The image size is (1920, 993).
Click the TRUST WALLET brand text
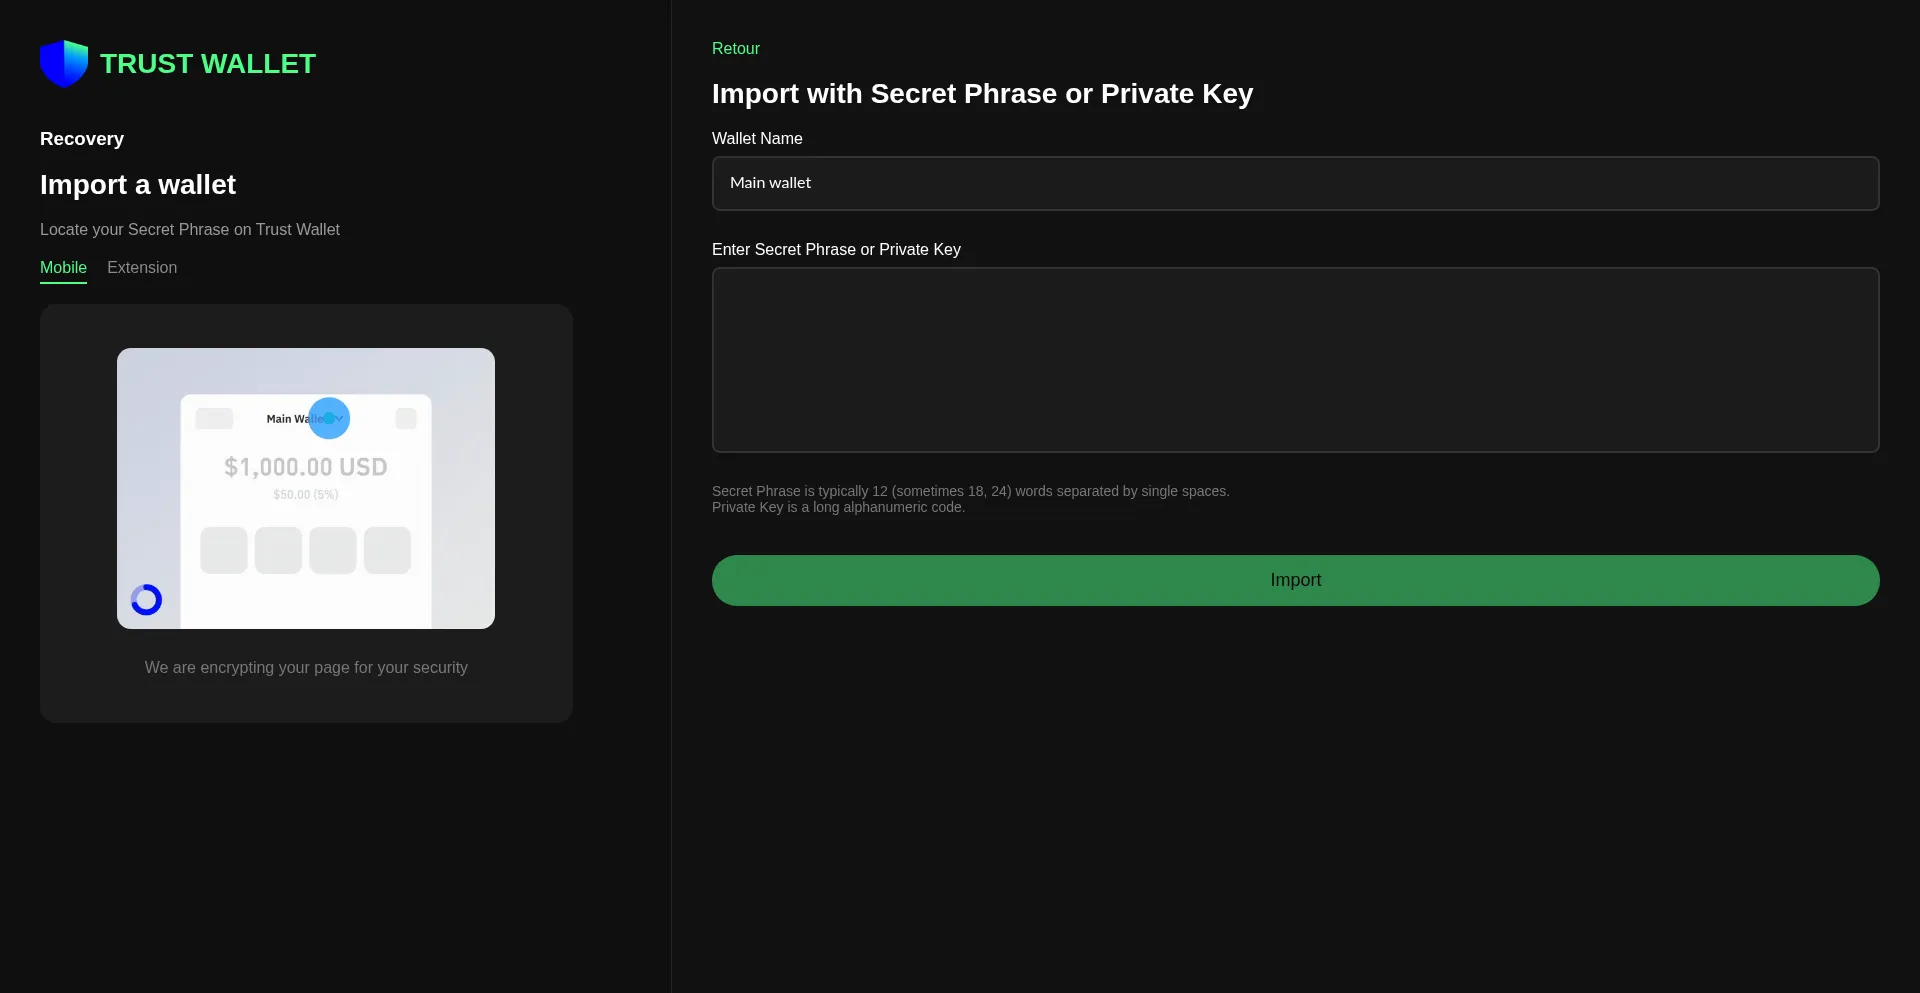208,64
